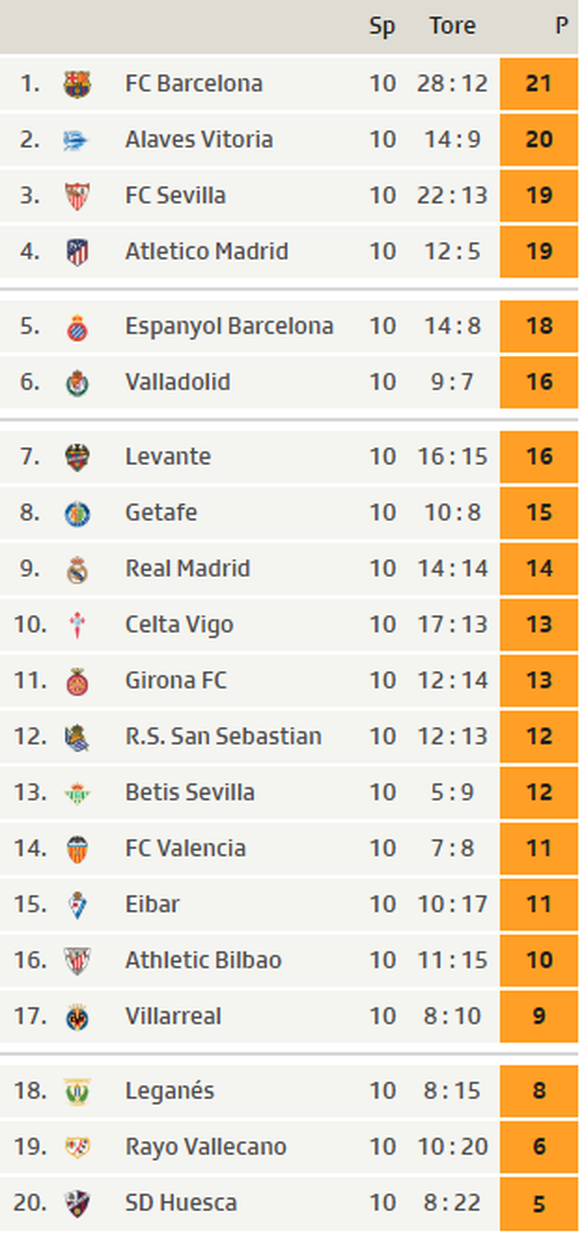Screen dimensions: 582x1233
Task: Click the orange 21 points cell
Action: [x=539, y=83]
